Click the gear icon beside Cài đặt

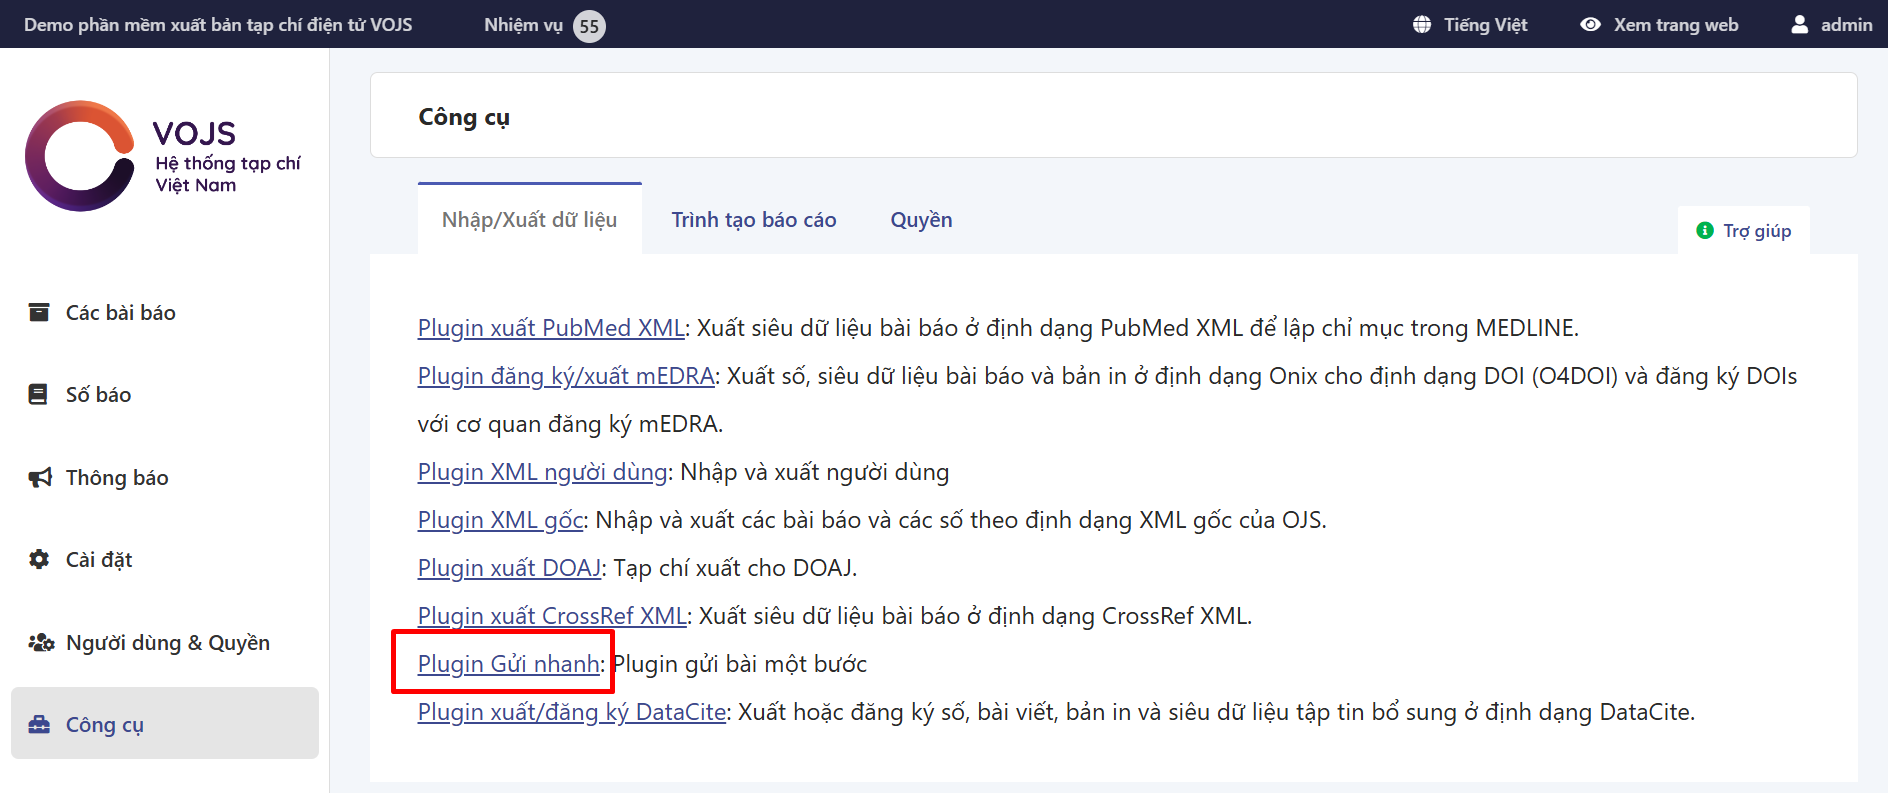[39, 559]
